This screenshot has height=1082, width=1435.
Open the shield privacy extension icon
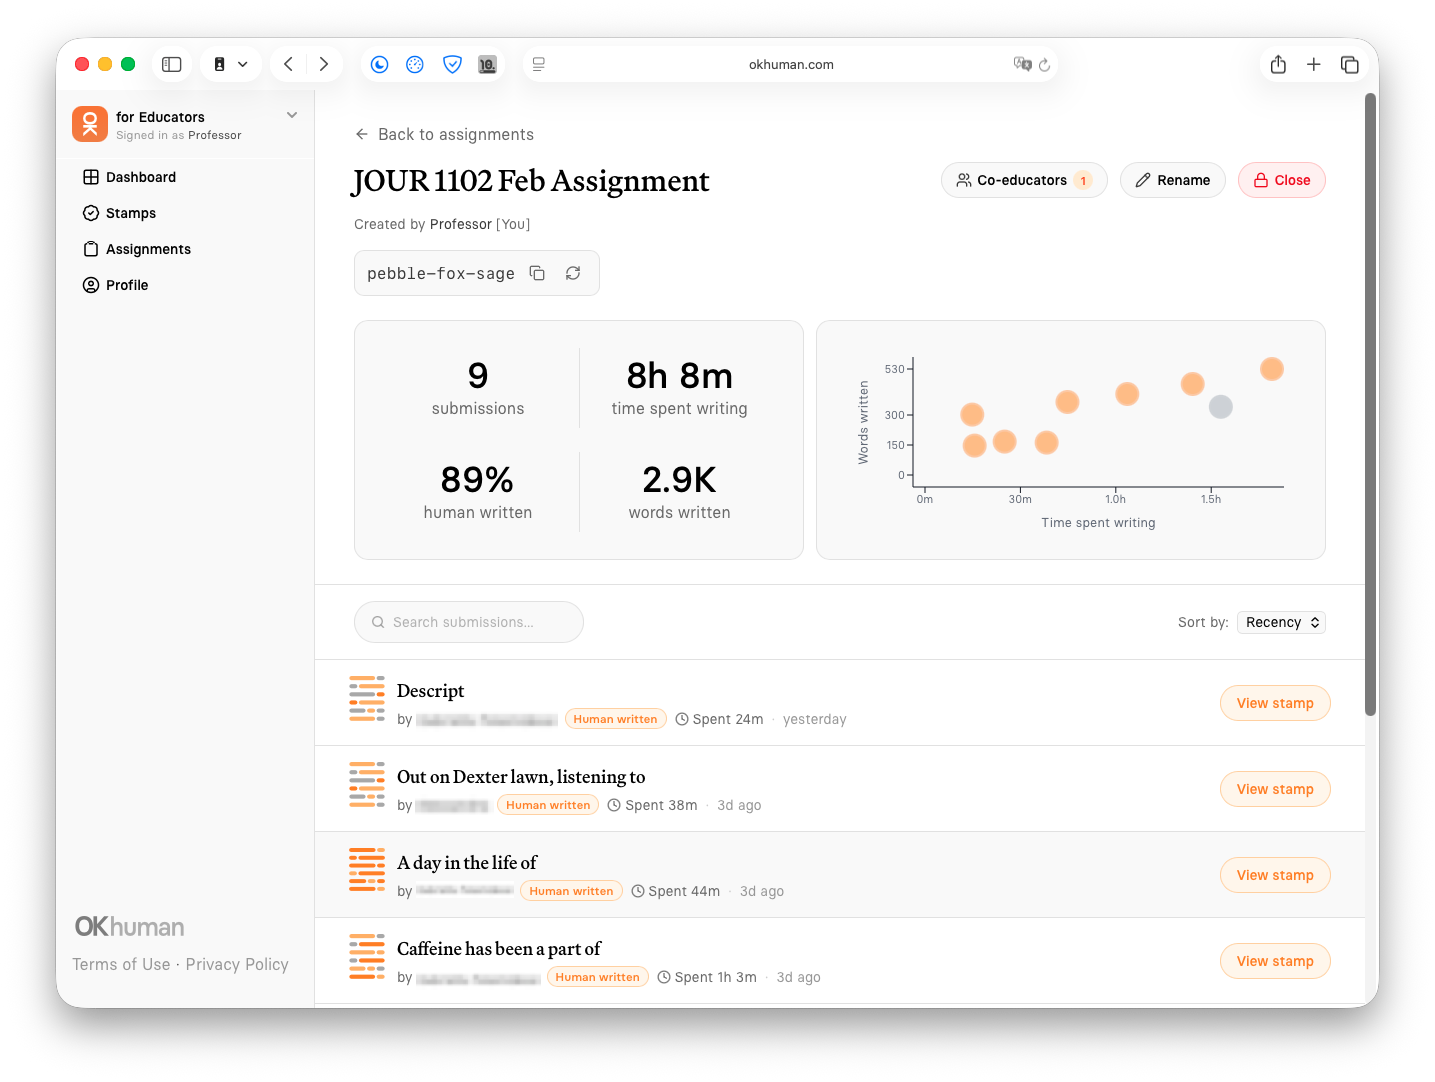point(452,64)
